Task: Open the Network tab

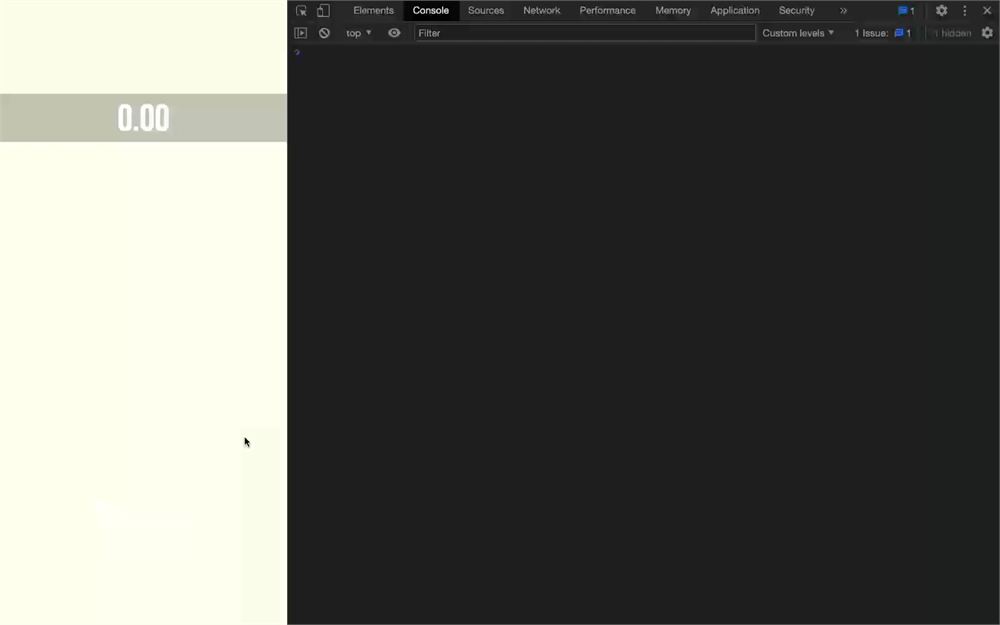Action: [x=541, y=11]
